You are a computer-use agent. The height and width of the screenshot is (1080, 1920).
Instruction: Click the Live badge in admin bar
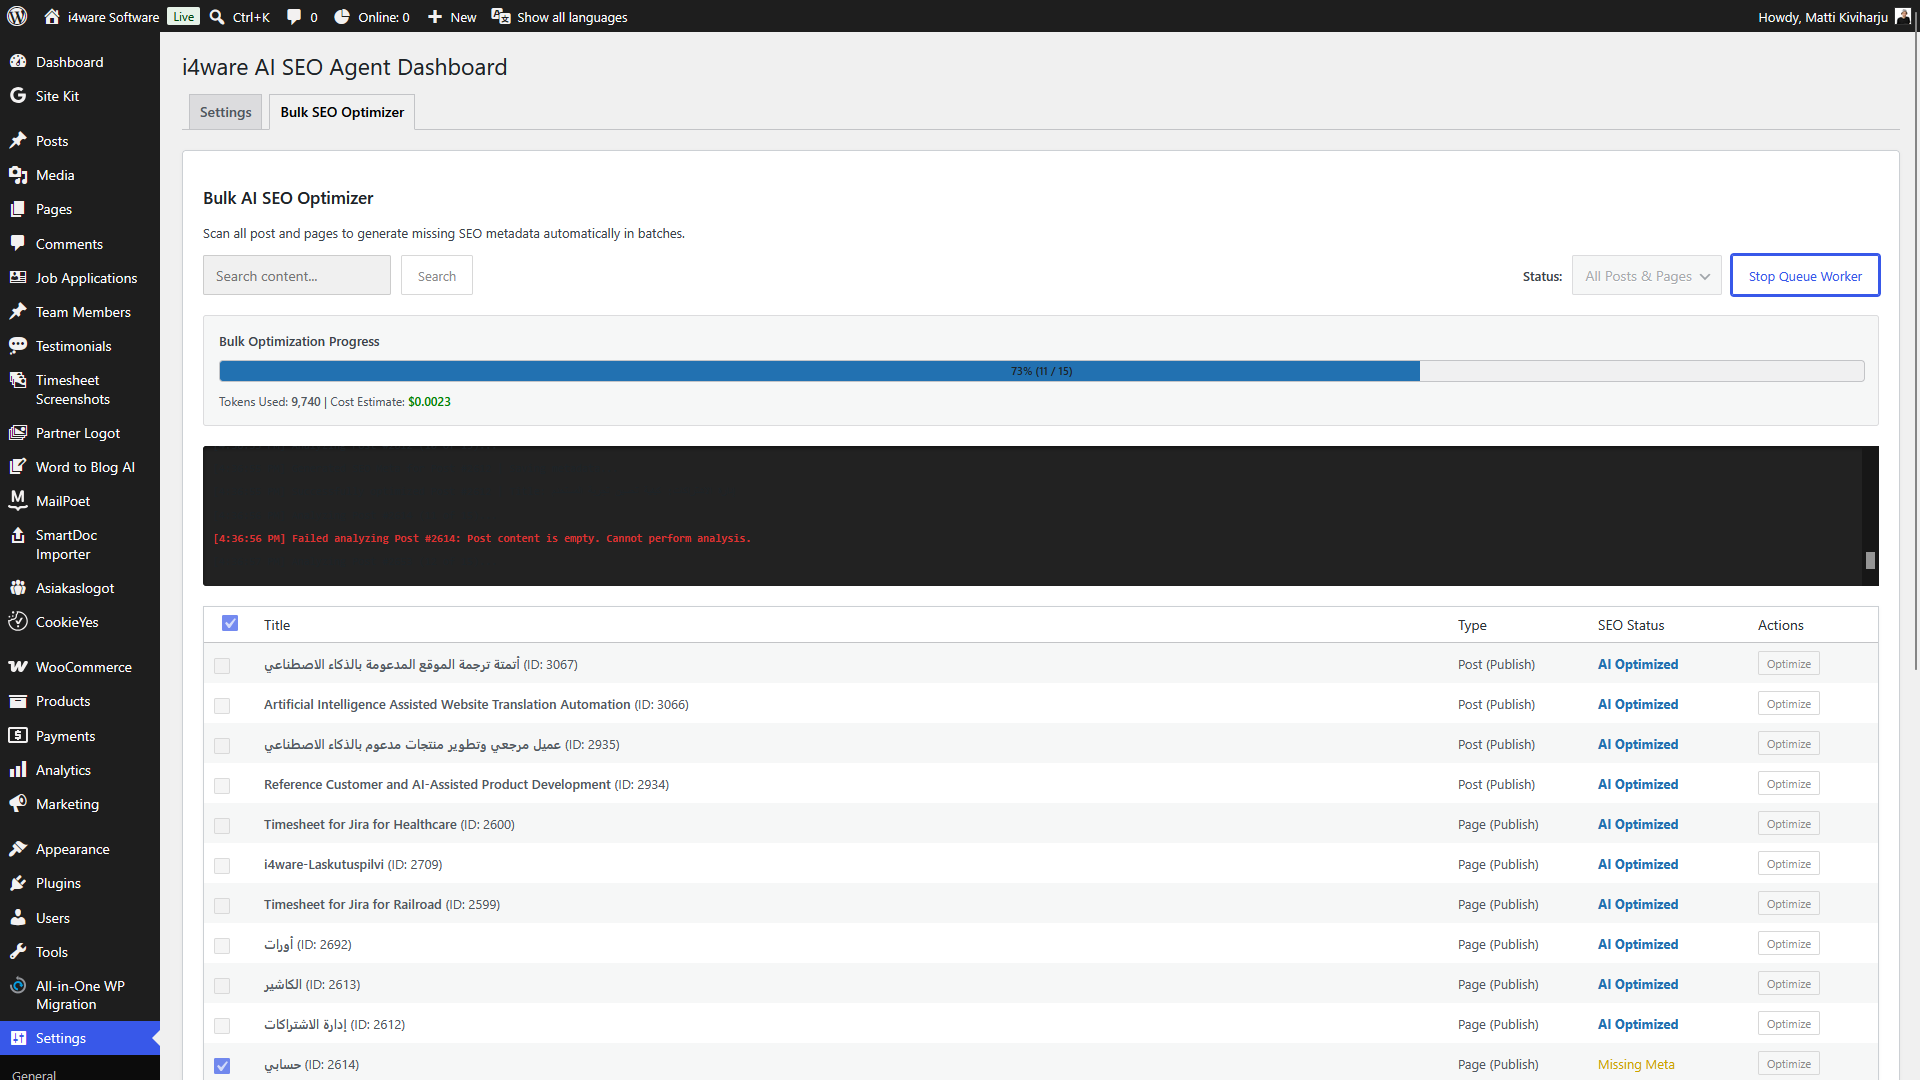click(183, 16)
